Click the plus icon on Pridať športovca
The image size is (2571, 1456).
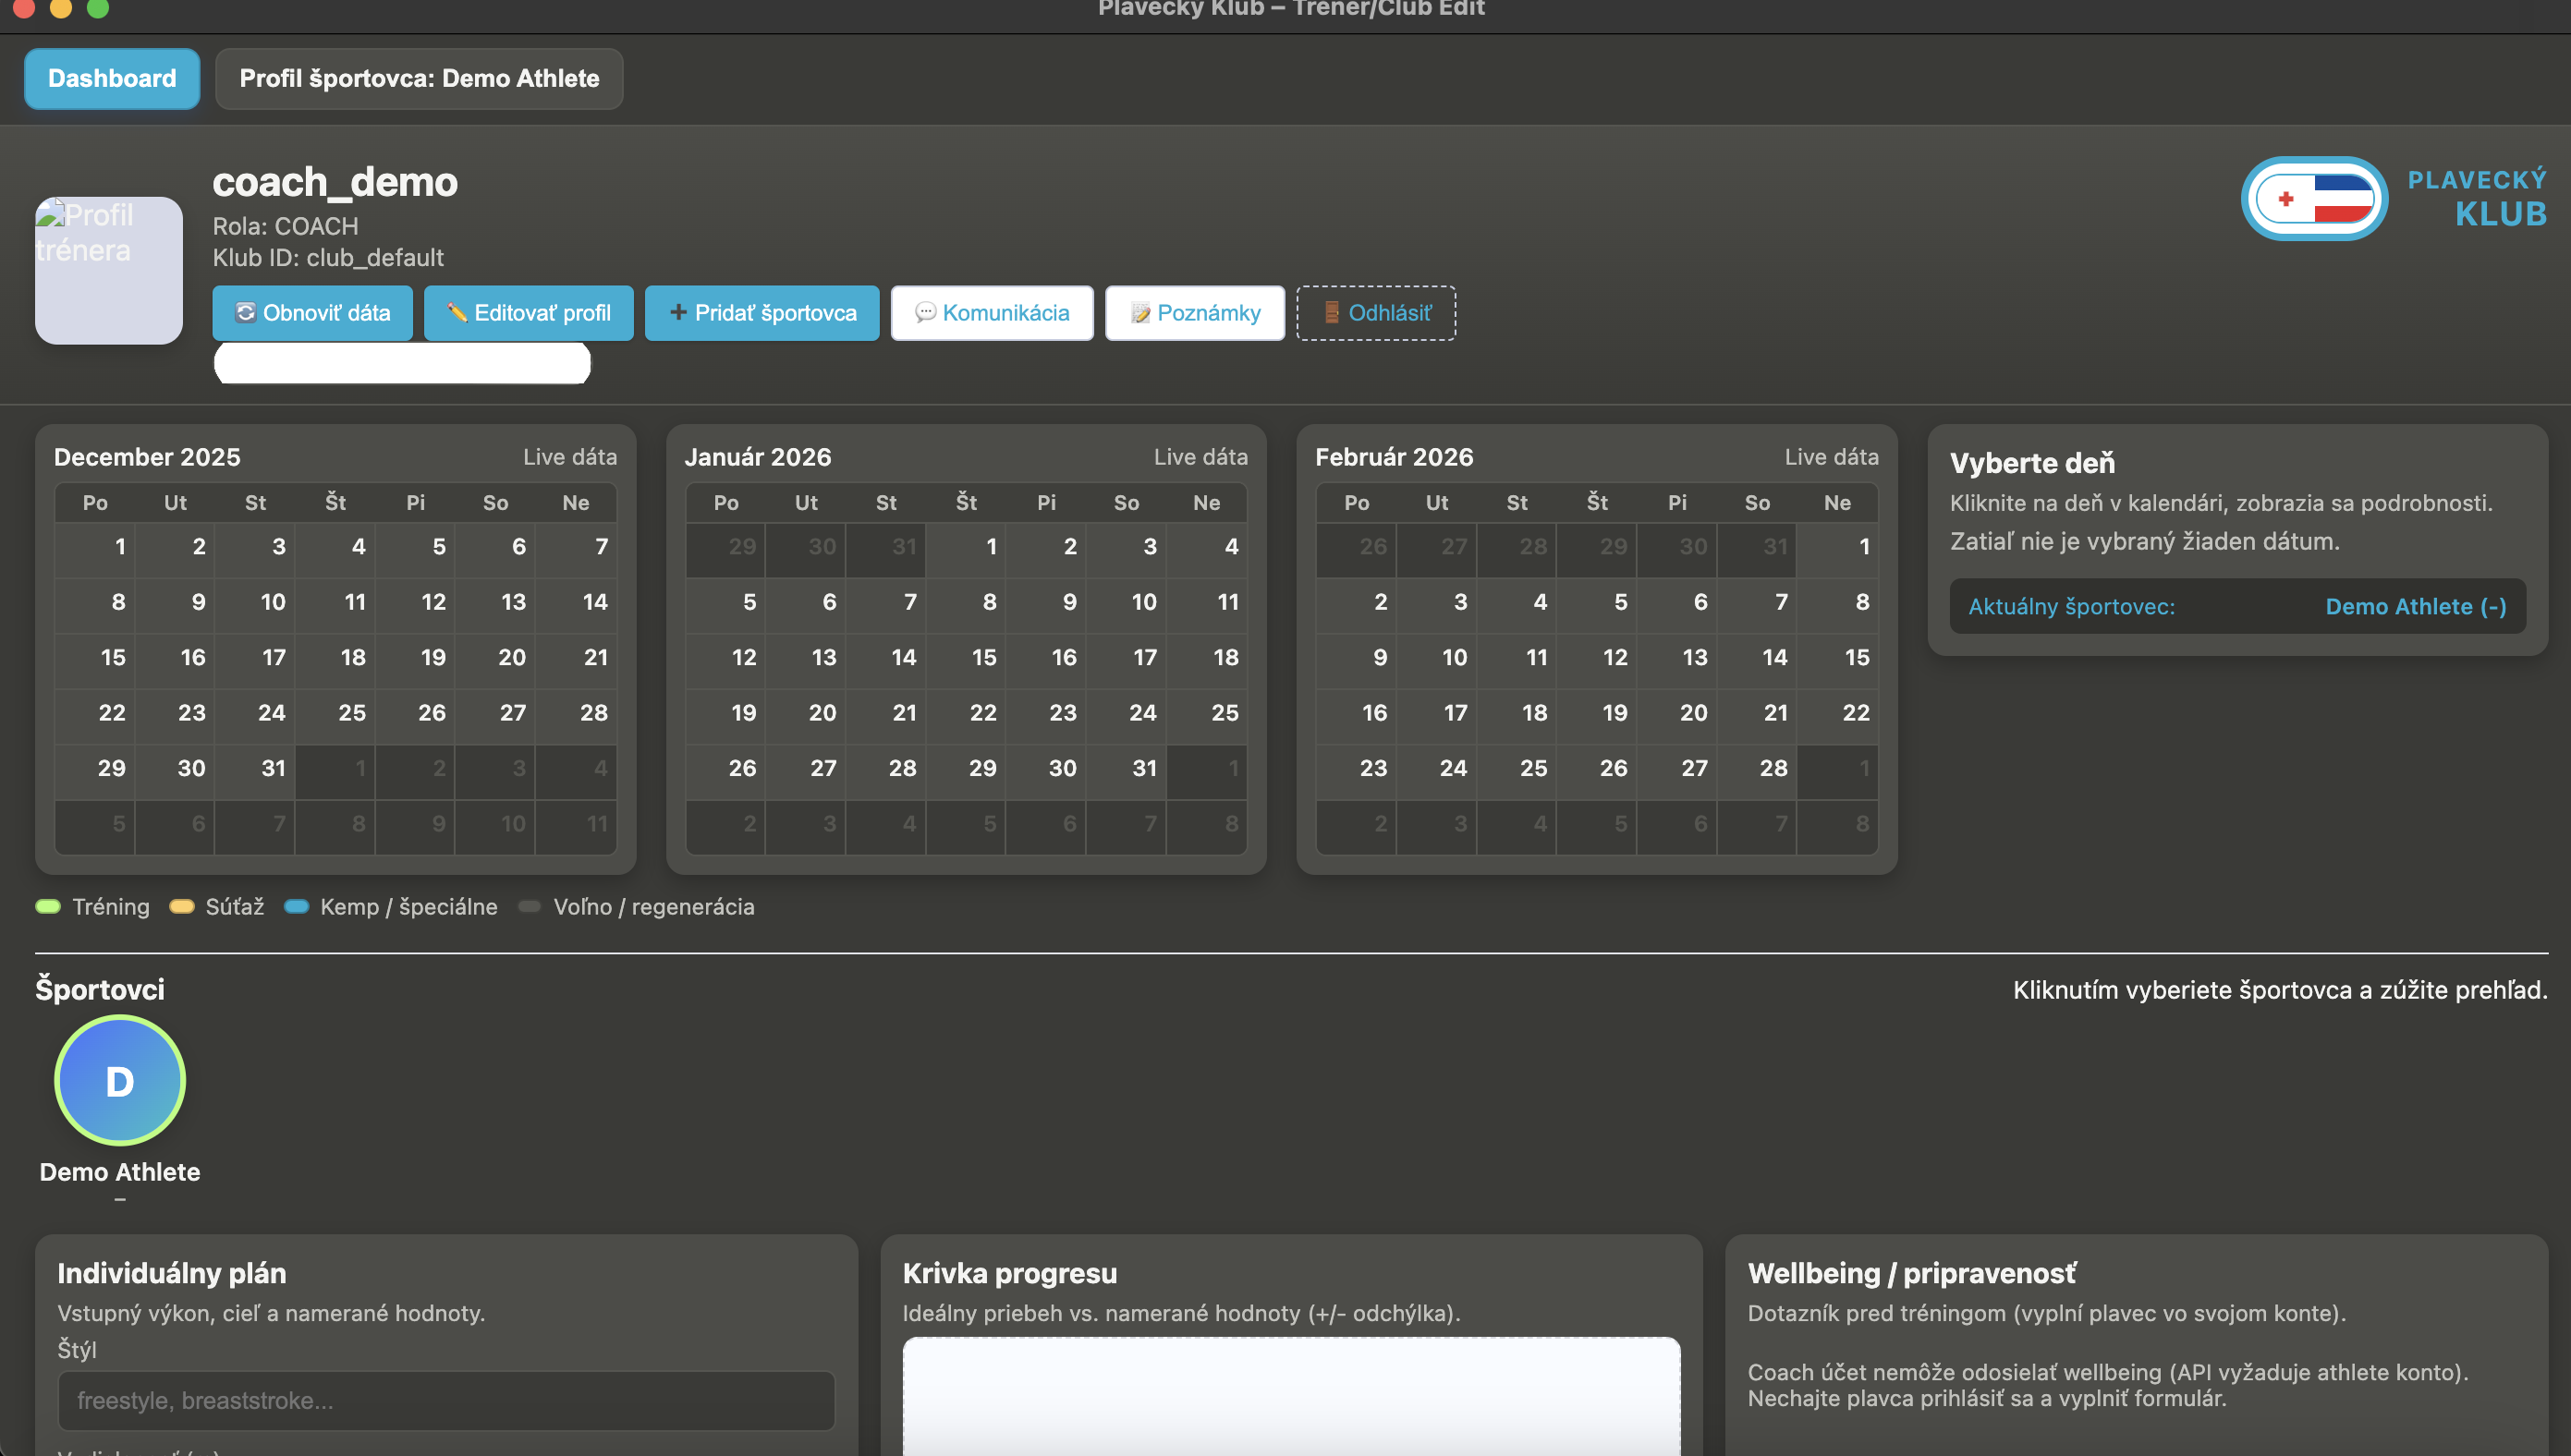[677, 313]
